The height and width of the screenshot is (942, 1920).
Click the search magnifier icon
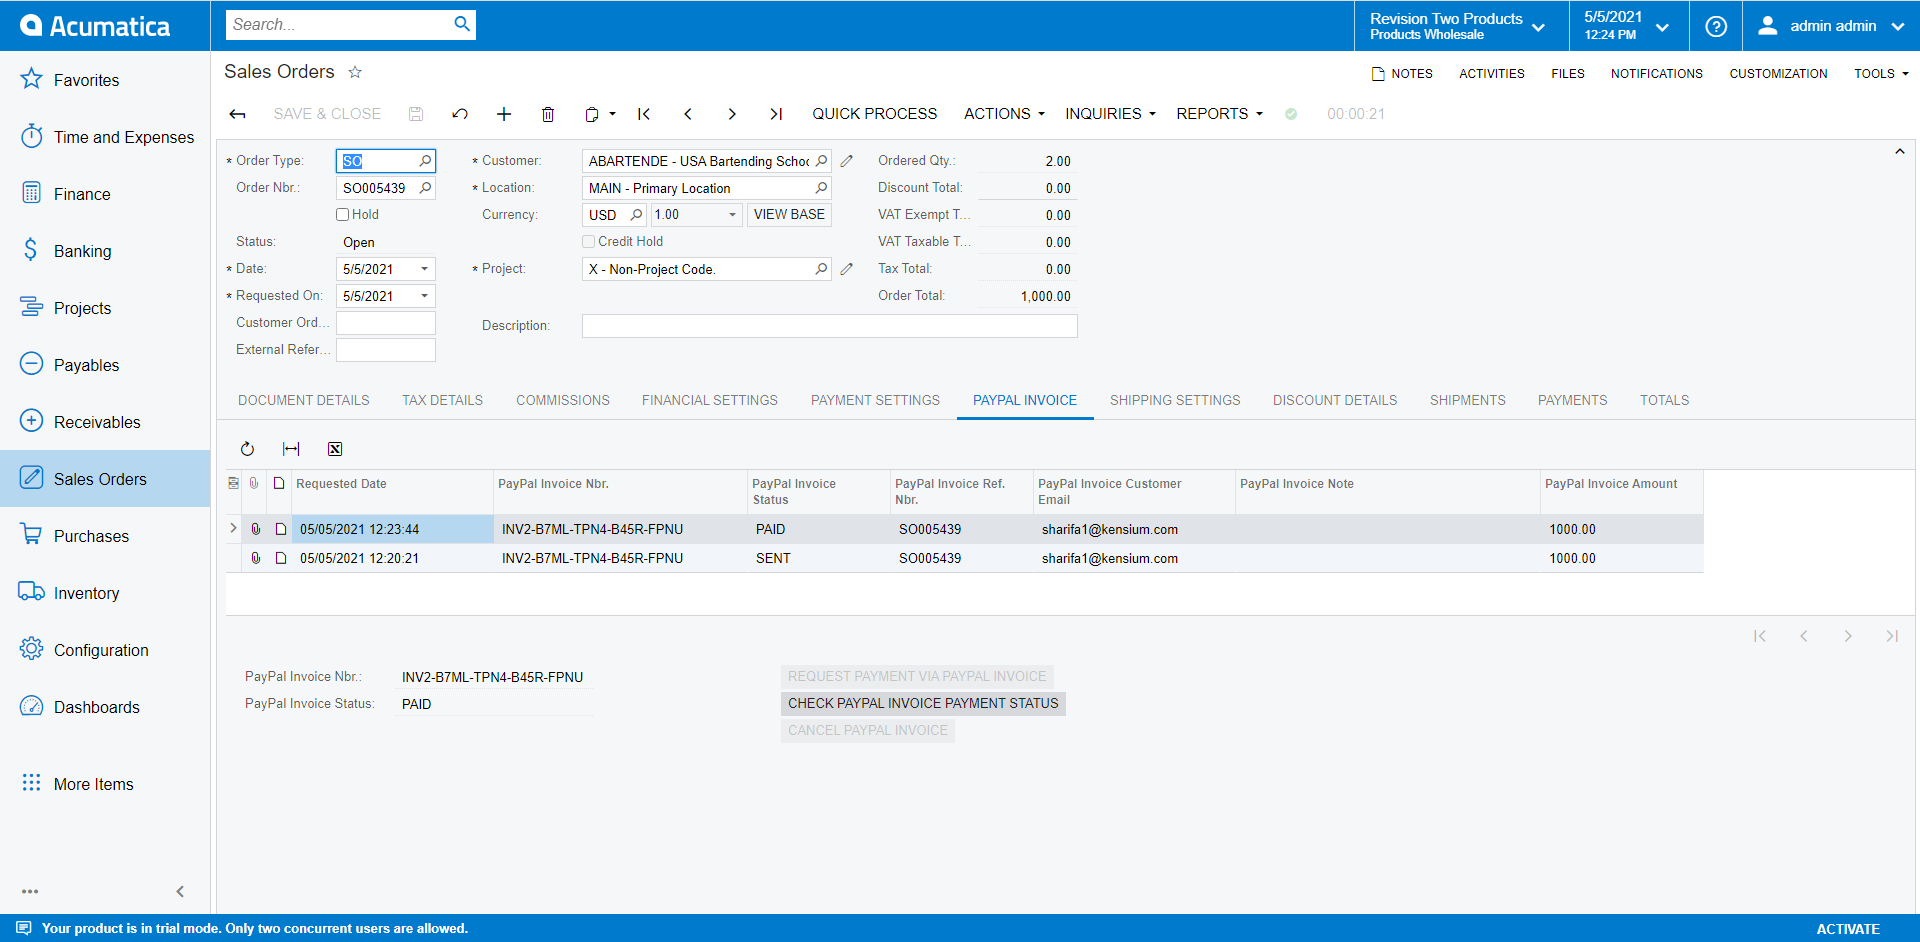[x=462, y=24]
